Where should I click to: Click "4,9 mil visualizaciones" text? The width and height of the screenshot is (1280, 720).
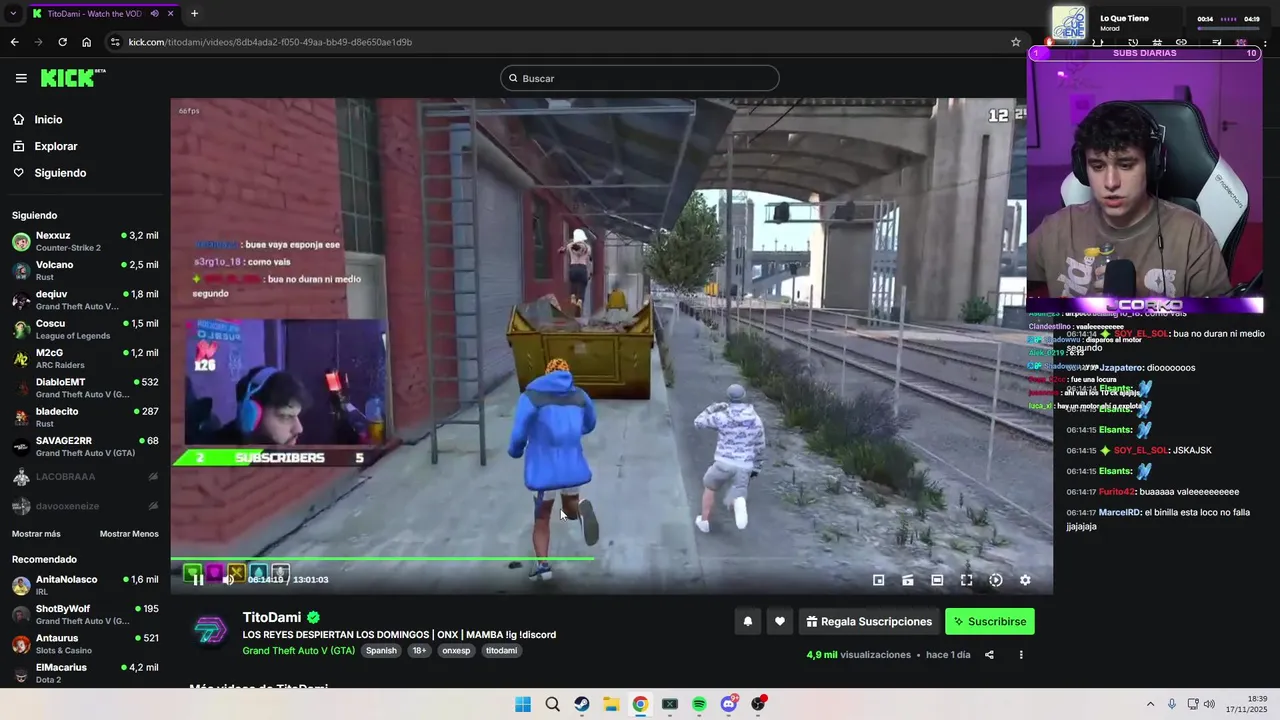click(859, 655)
